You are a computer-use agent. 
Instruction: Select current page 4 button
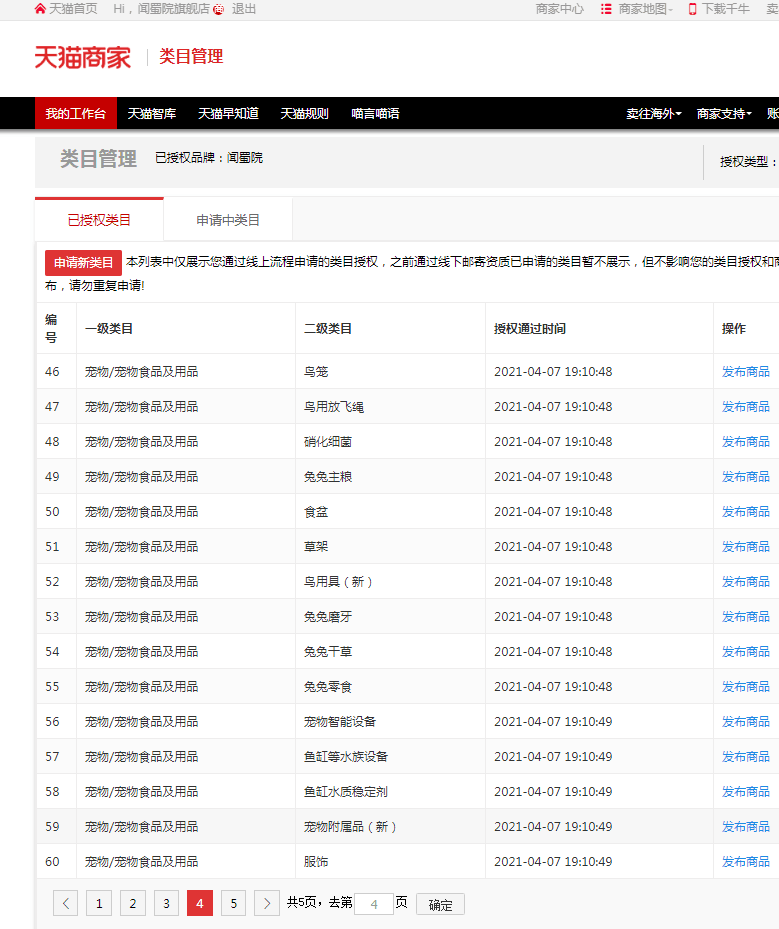tap(200, 904)
